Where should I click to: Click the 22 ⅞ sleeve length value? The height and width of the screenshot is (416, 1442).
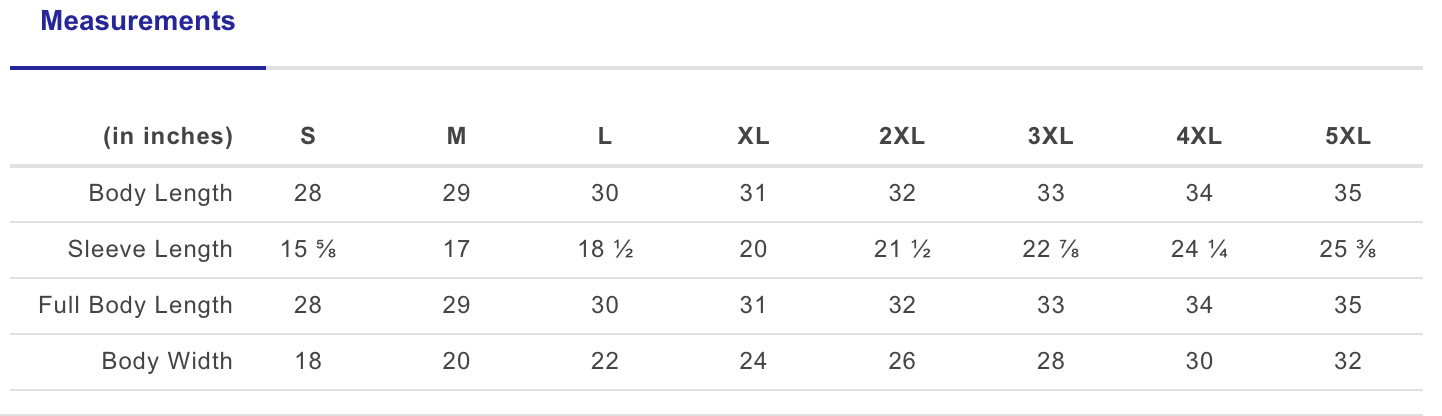[1050, 249]
